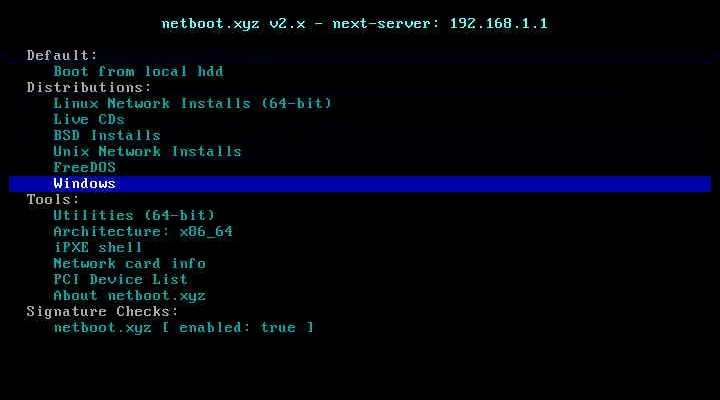Click the Distributions: section header
Image resolution: width=720 pixels, height=400 pixels.
(89, 88)
